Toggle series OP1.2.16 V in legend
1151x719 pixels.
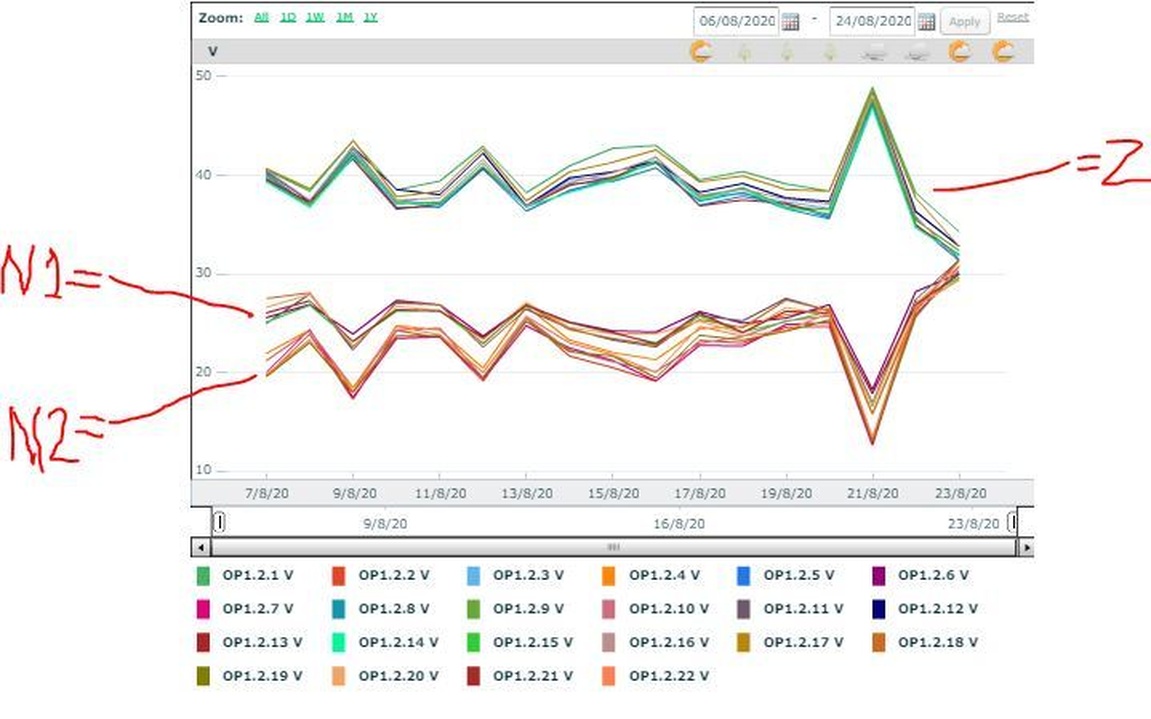point(656,643)
